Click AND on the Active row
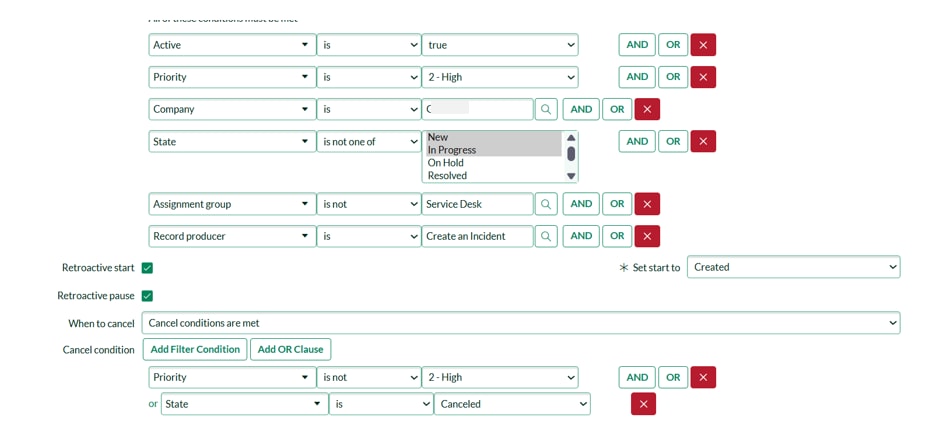The height and width of the screenshot is (429, 925). (637, 45)
